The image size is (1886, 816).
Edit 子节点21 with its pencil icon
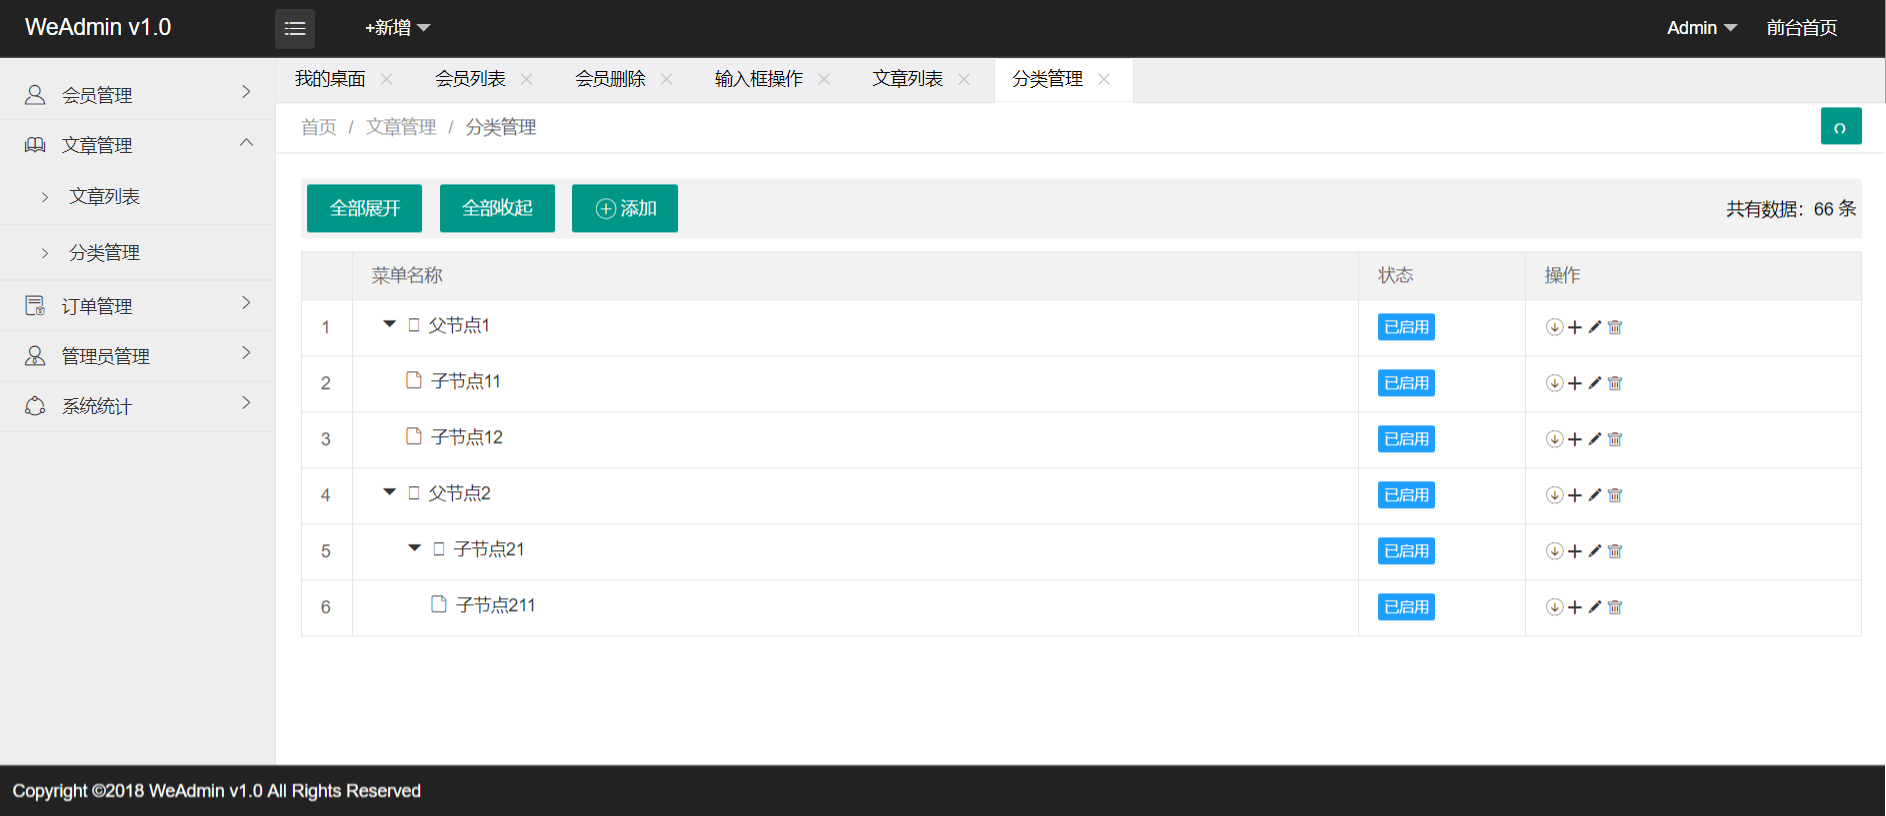click(x=1595, y=551)
